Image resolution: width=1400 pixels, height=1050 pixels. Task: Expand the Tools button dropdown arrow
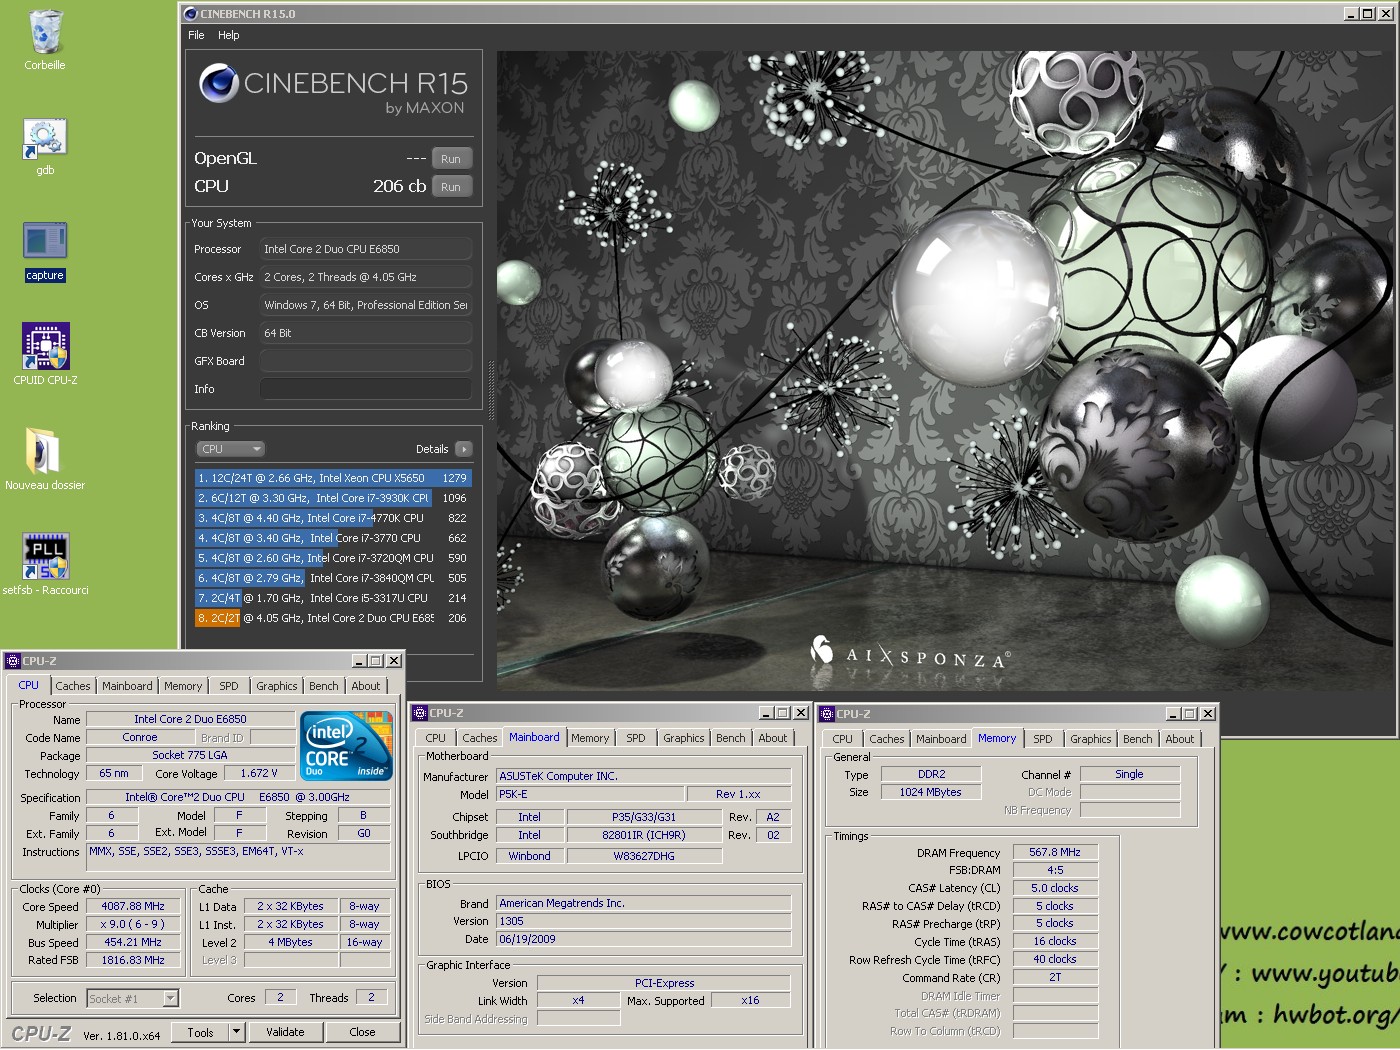coord(237,1032)
